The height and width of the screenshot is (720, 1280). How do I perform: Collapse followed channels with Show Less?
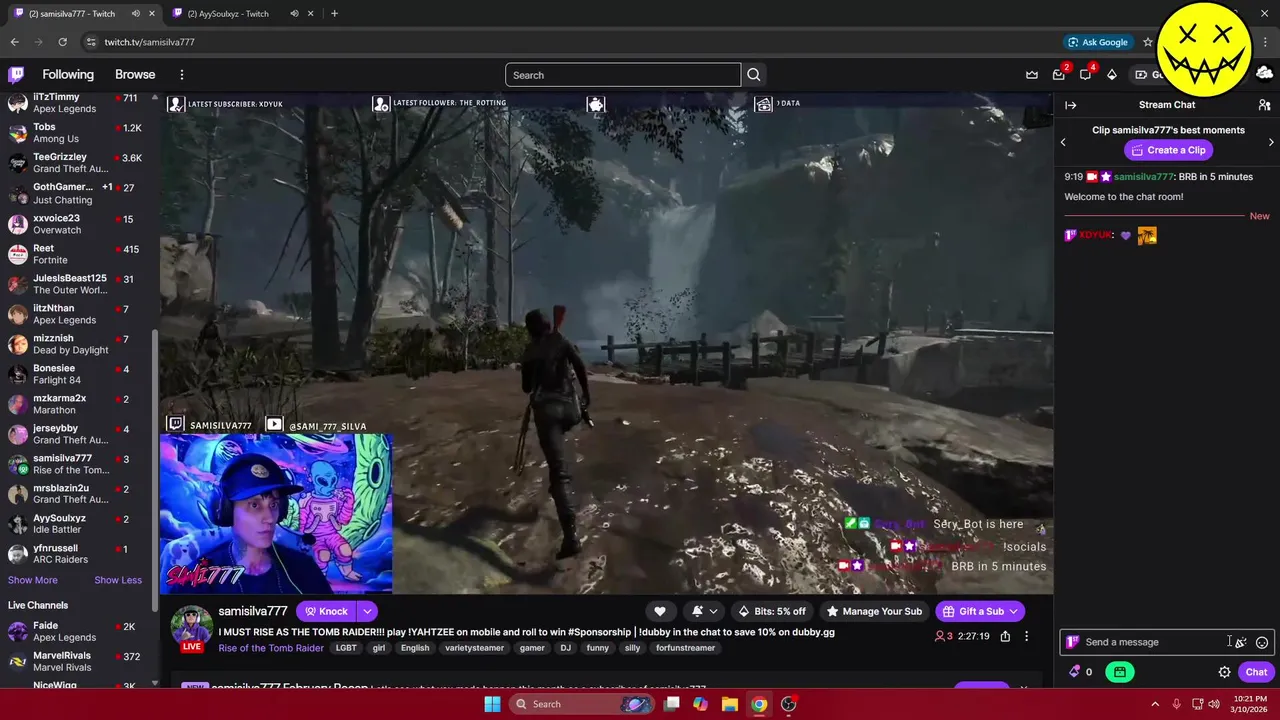[118, 580]
